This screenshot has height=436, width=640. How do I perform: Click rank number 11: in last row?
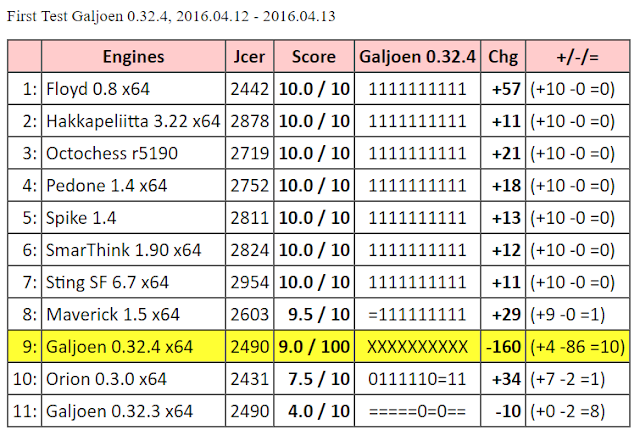25,412
